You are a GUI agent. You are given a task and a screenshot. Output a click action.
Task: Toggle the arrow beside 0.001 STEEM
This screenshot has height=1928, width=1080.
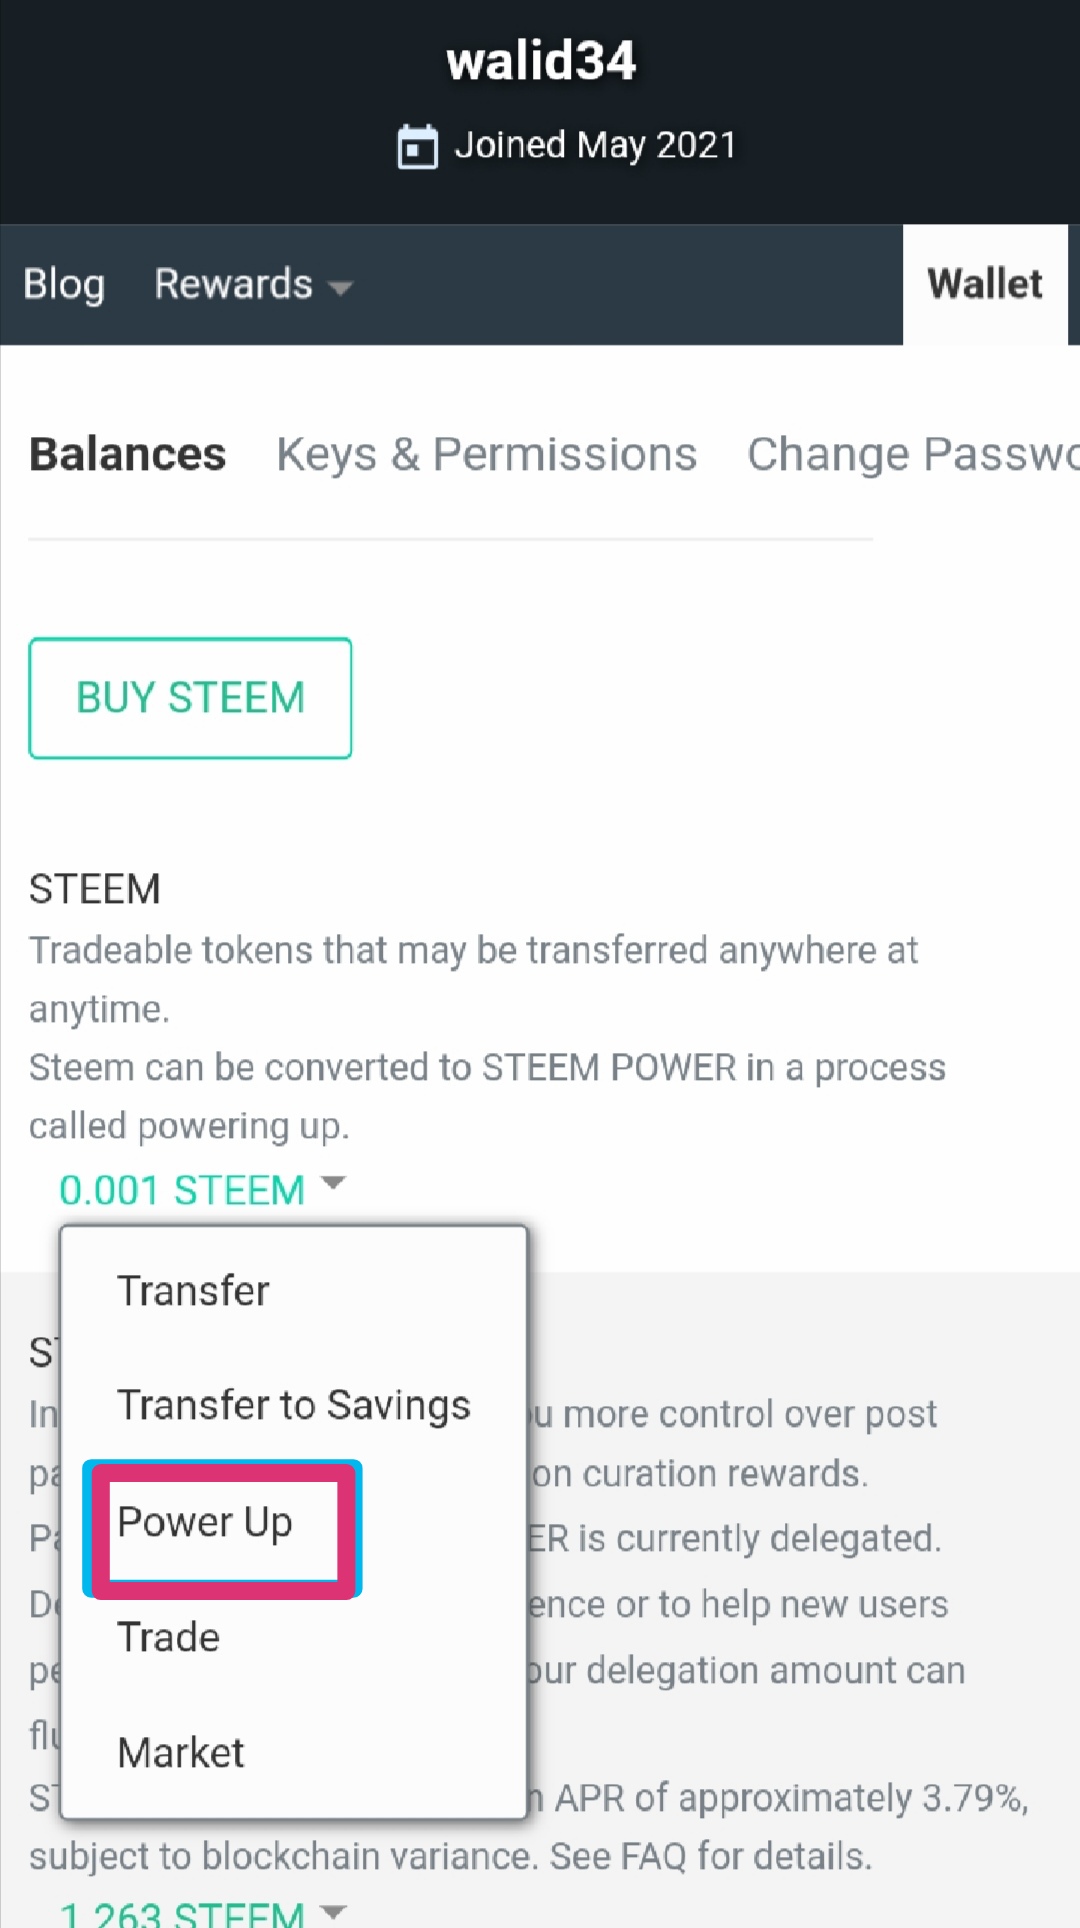coord(333,1183)
